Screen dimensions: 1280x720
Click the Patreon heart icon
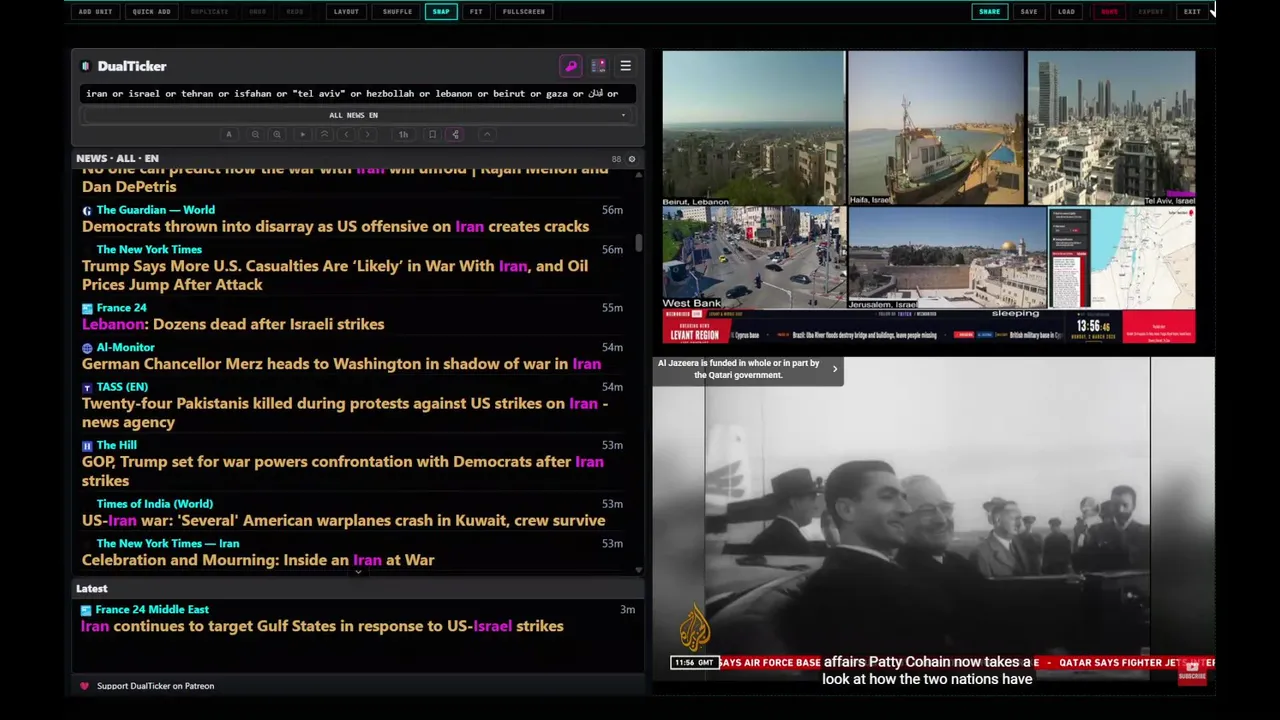[x=85, y=686]
